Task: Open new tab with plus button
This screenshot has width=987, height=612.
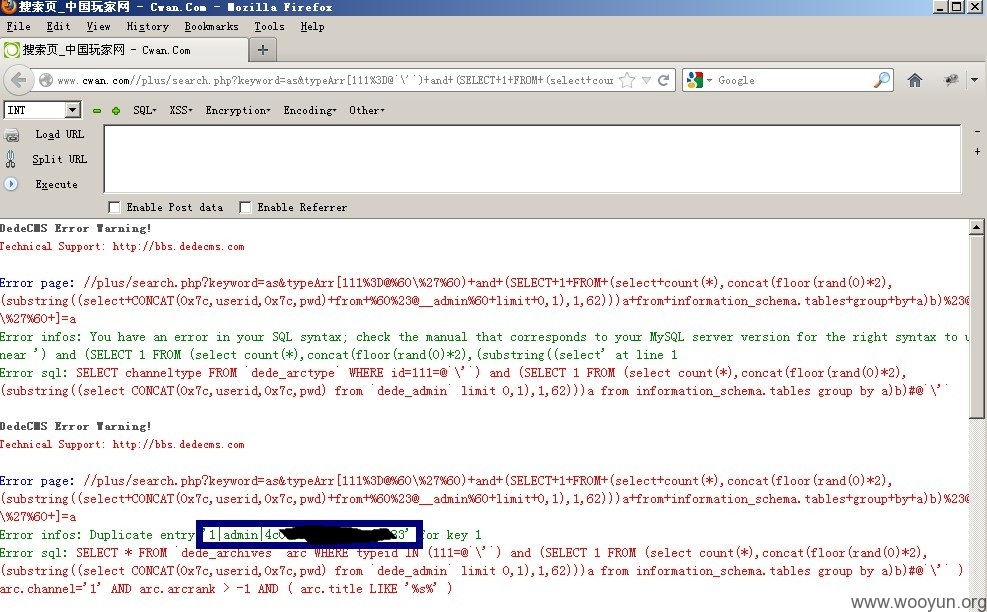Action: click(263, 50)
